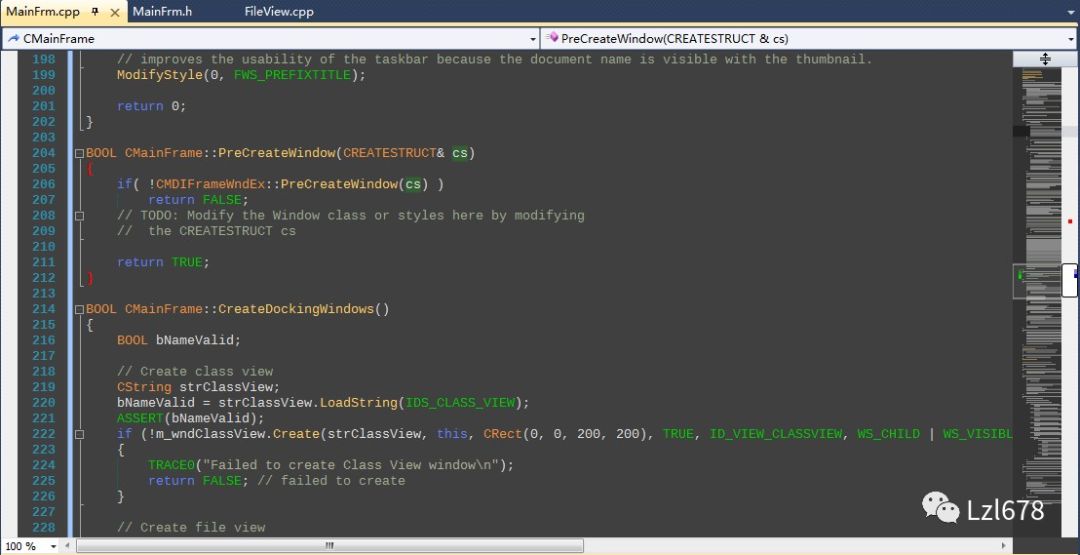Click the IDS_CLASS_VIEW resource identifier
This screenshot has height=555, width=1080.
click(x=459, y=403)
